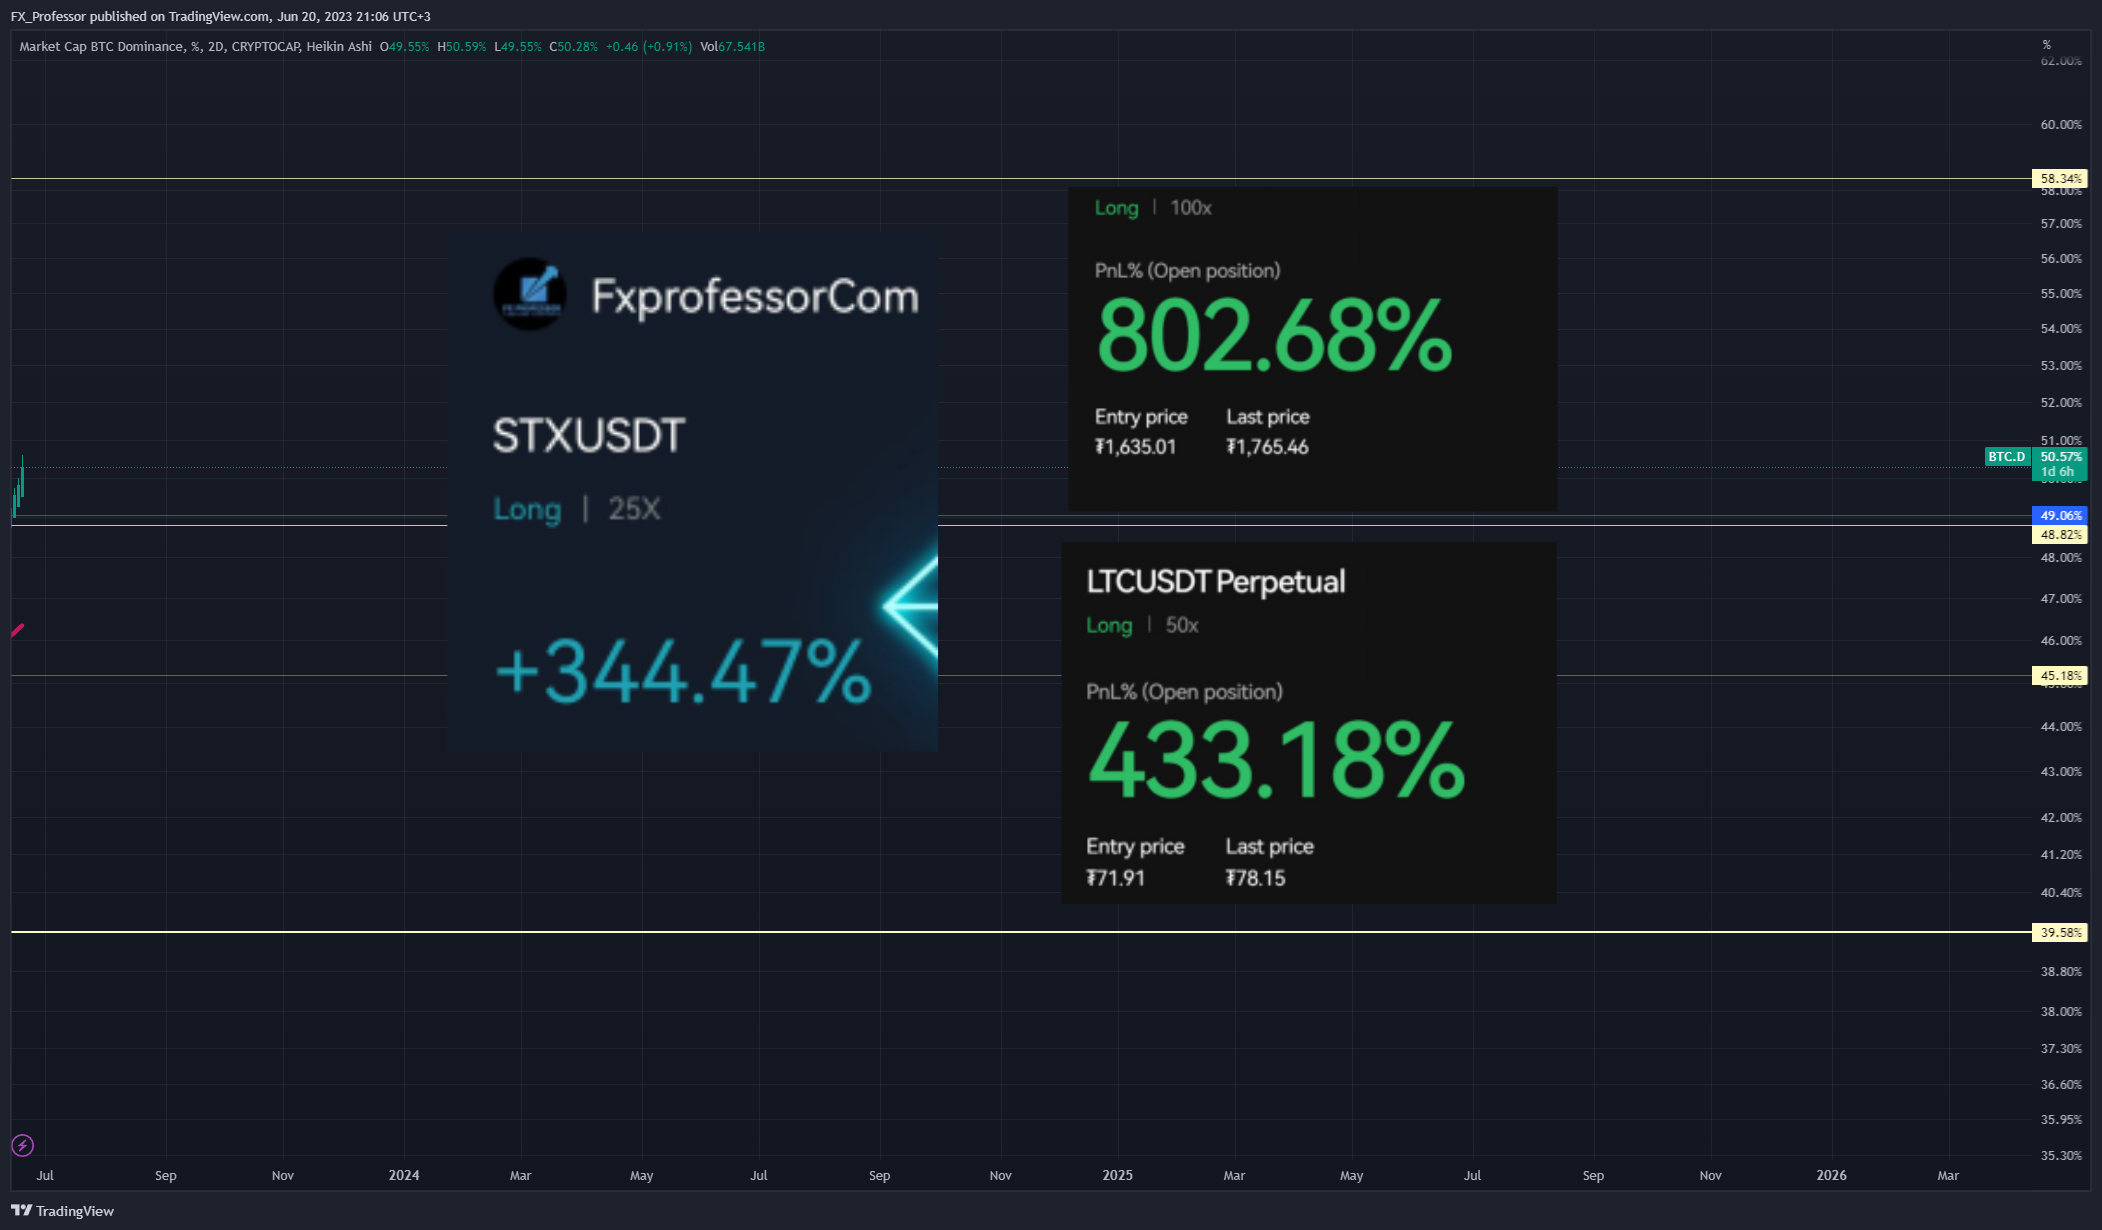Click the LTCUSDT Perpetual title

click(1216, 582)
